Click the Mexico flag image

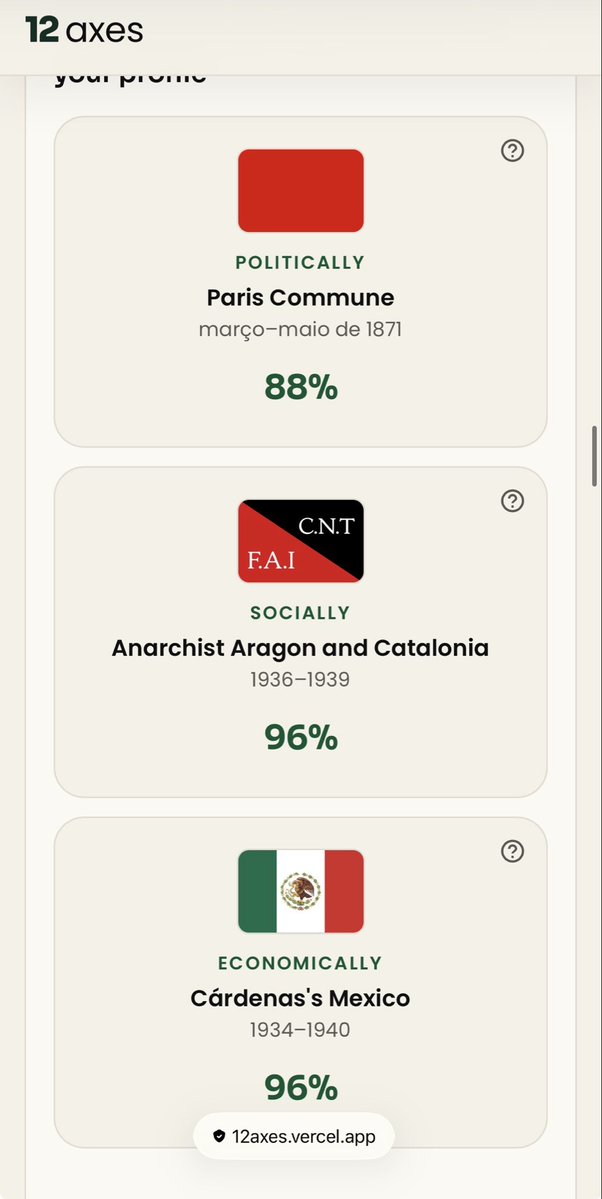301,891
